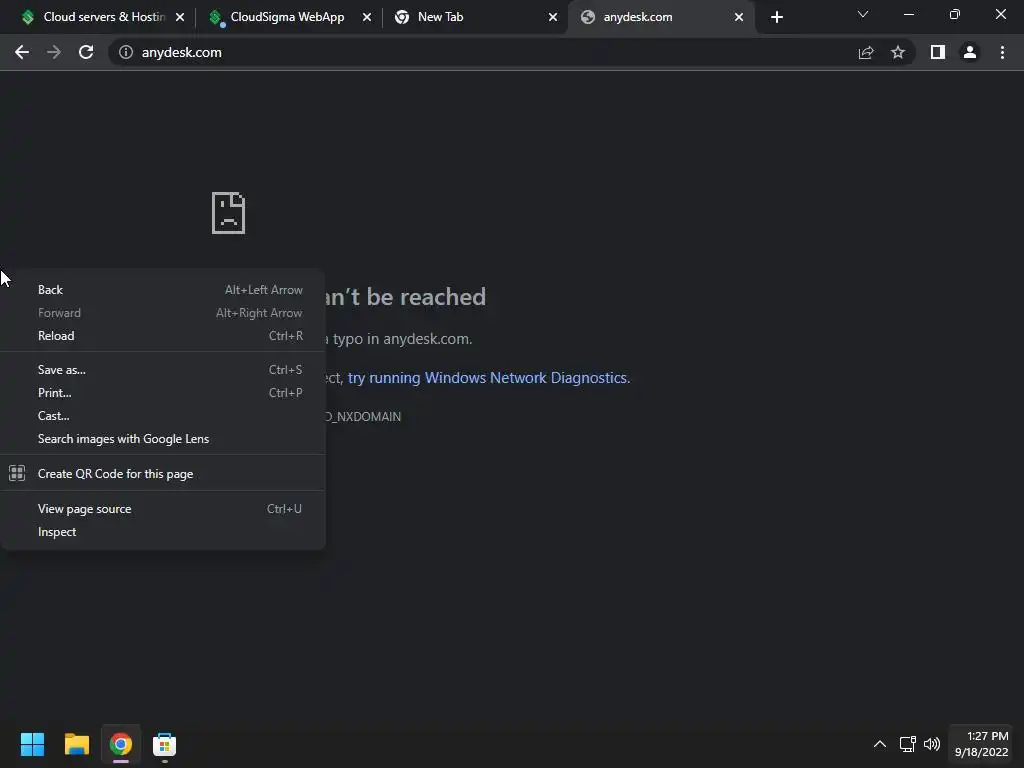The image size is (1024, 768).
Task: Select View page source menu entry
Action: 163,509
